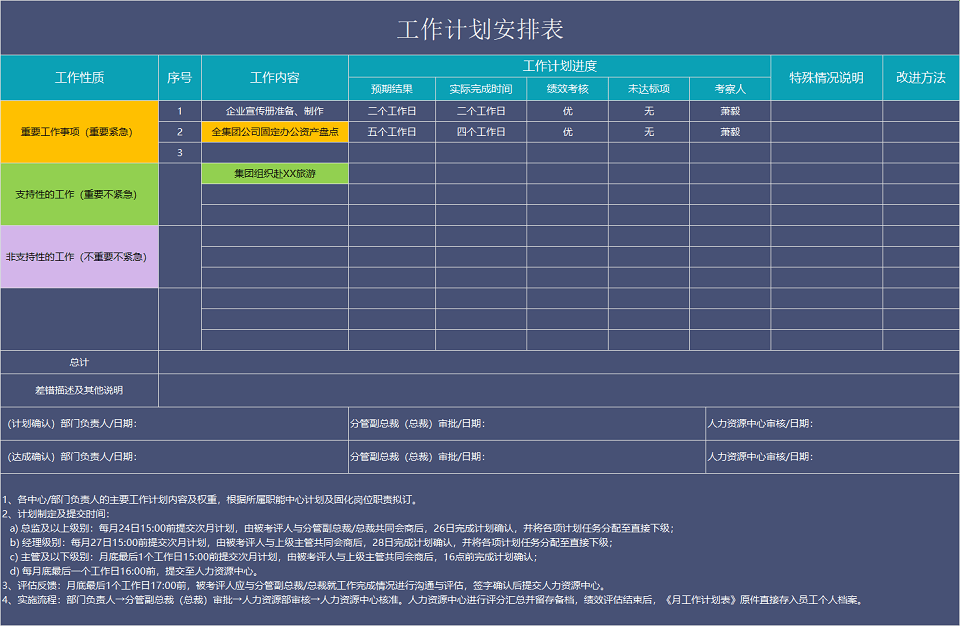Select the yellow 重要工作事项 category cell
The width and height of the screenshot is (960, 626).
click(x=79, y=131)
